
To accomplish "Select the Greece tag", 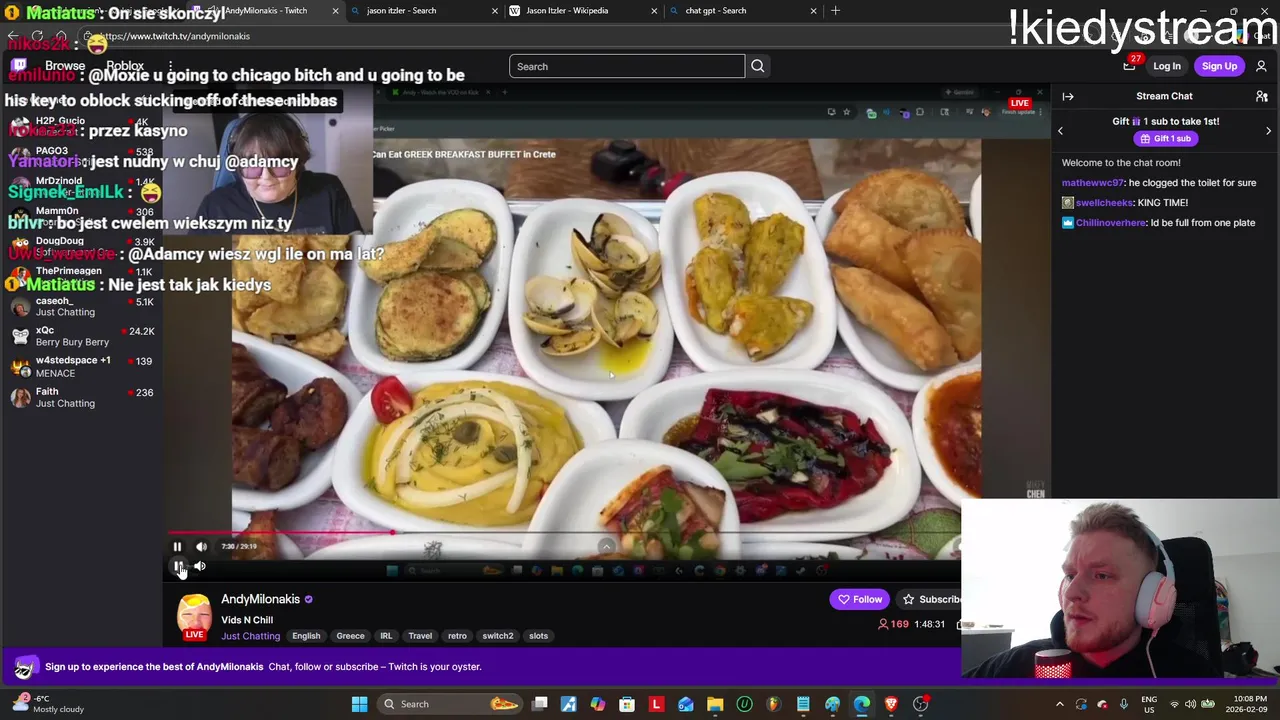I will point(350,636).
